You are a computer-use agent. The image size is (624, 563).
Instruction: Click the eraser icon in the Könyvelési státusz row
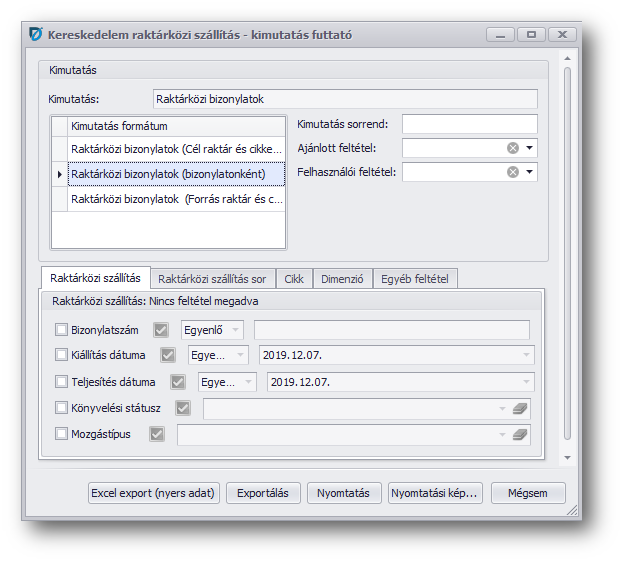[x=520, y=409]
